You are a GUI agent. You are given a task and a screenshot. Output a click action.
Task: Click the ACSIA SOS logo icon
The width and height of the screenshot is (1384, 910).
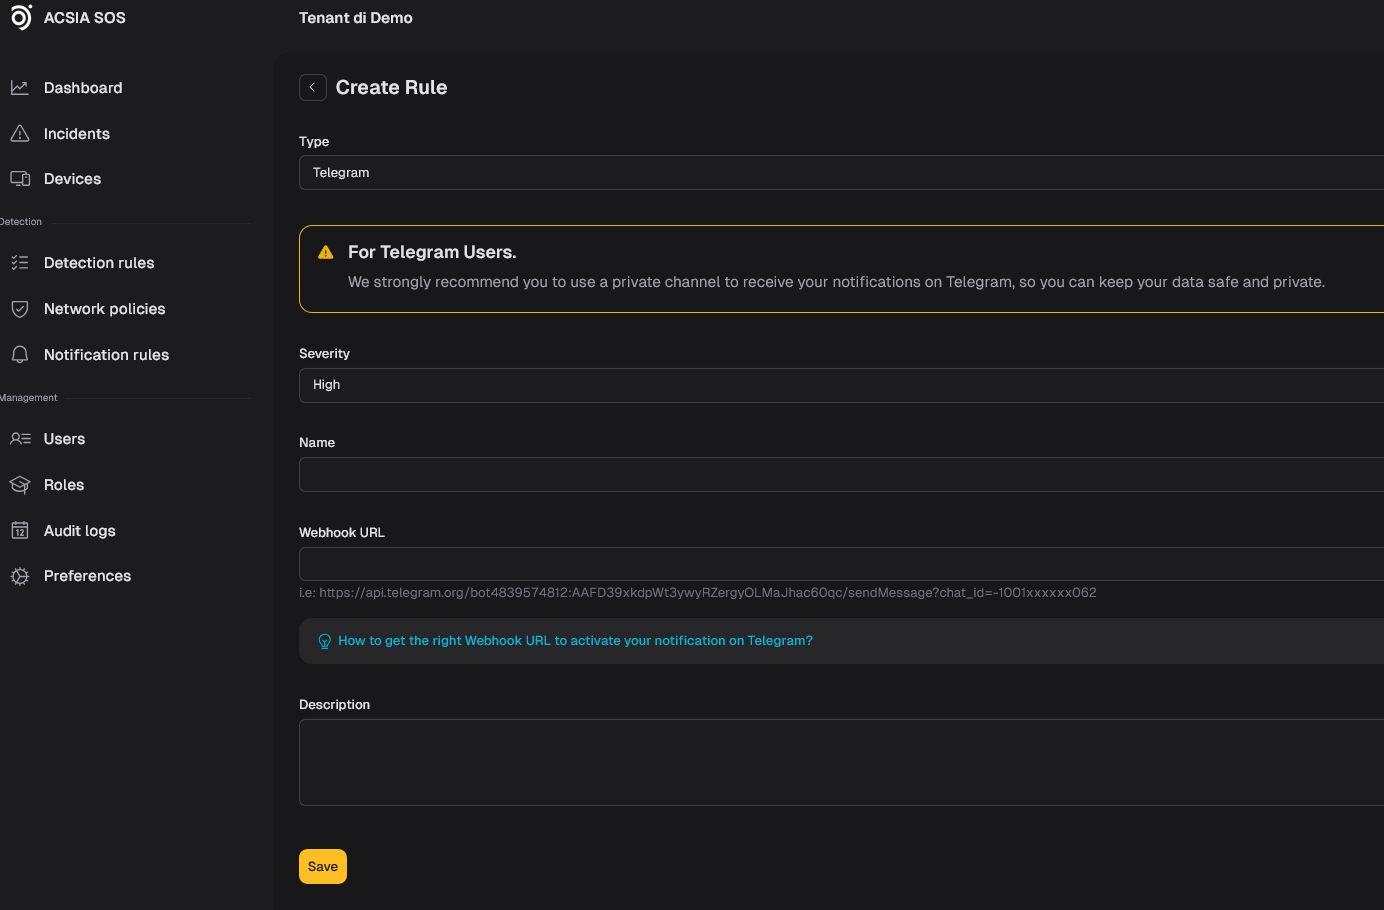click(21, 17)
